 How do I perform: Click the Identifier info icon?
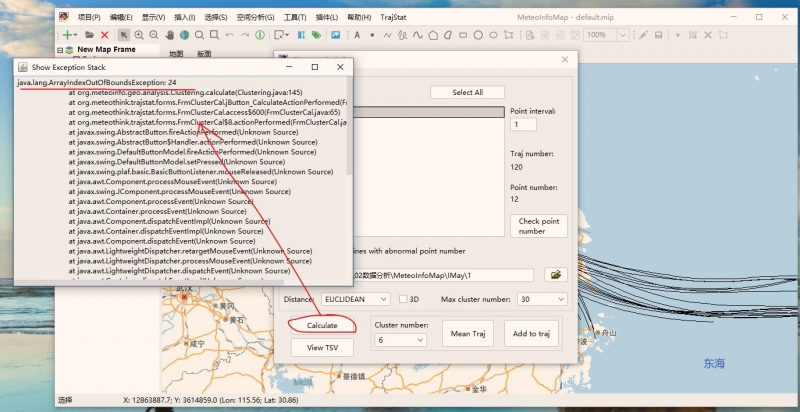(x=260, y=35)
